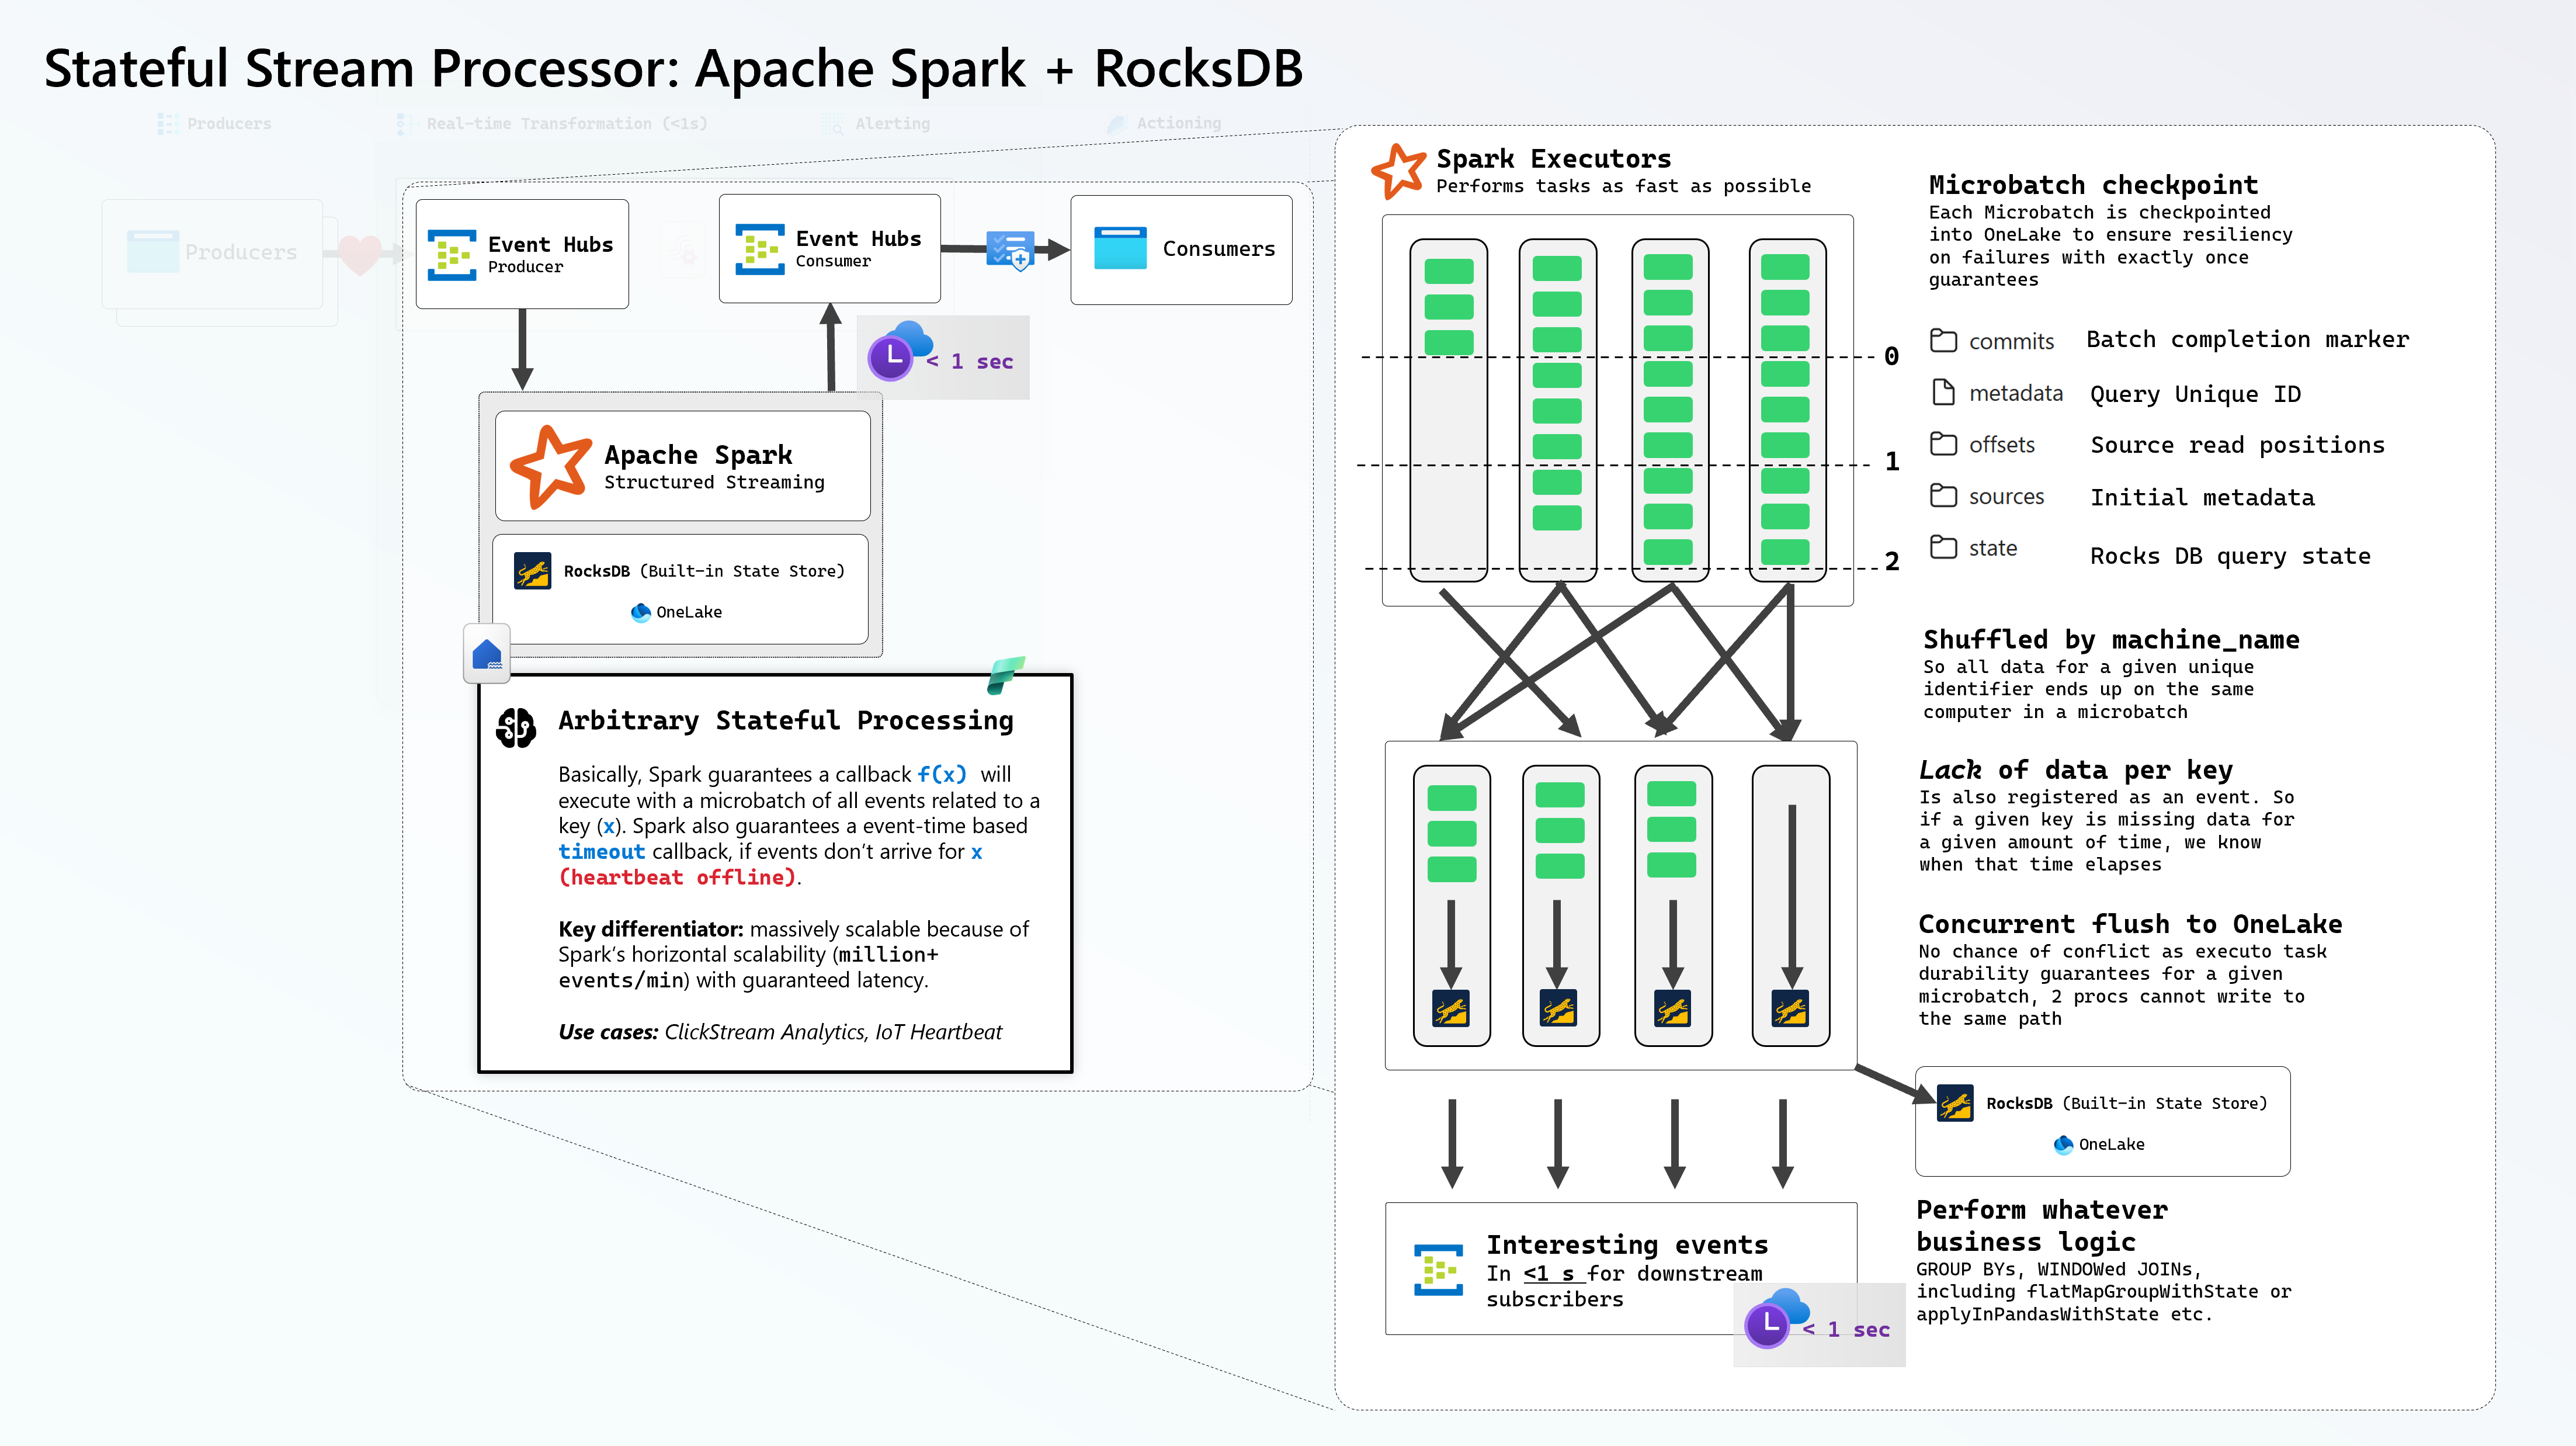Click the Spark Executors star icon
The image size is (2576, 1446).
[1398, 171]
